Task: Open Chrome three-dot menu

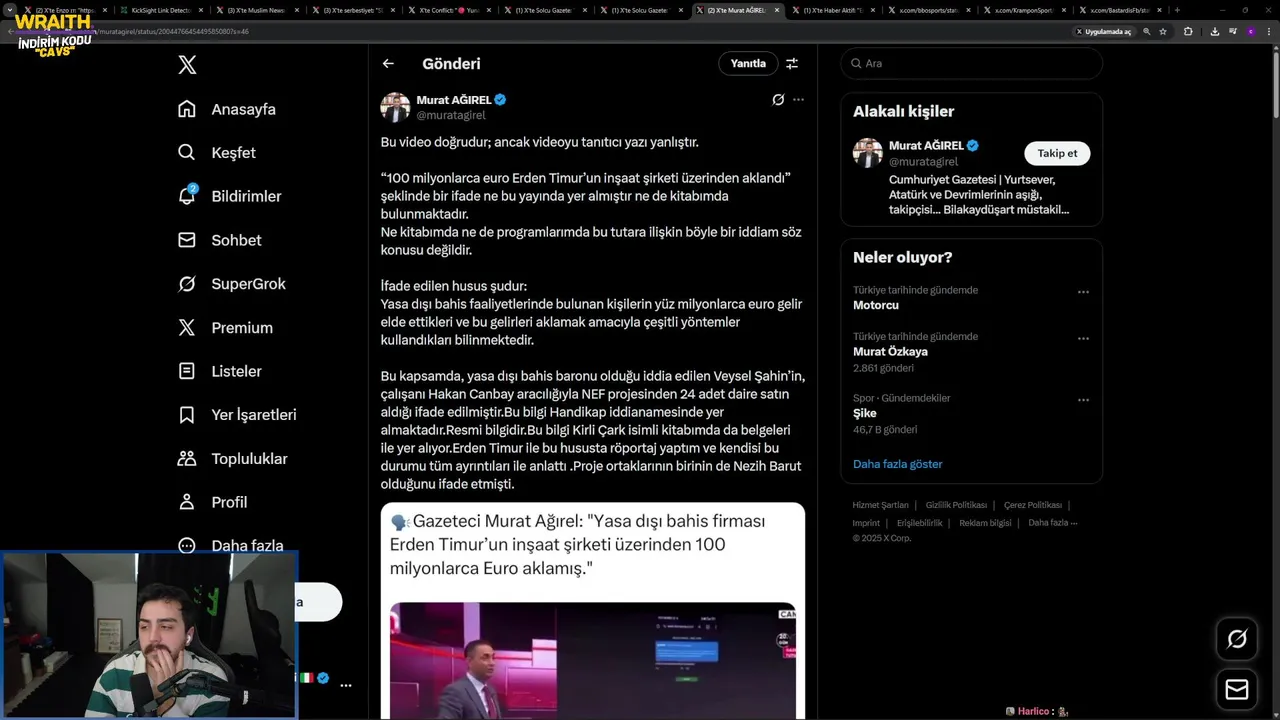Action: point(1269,31)
